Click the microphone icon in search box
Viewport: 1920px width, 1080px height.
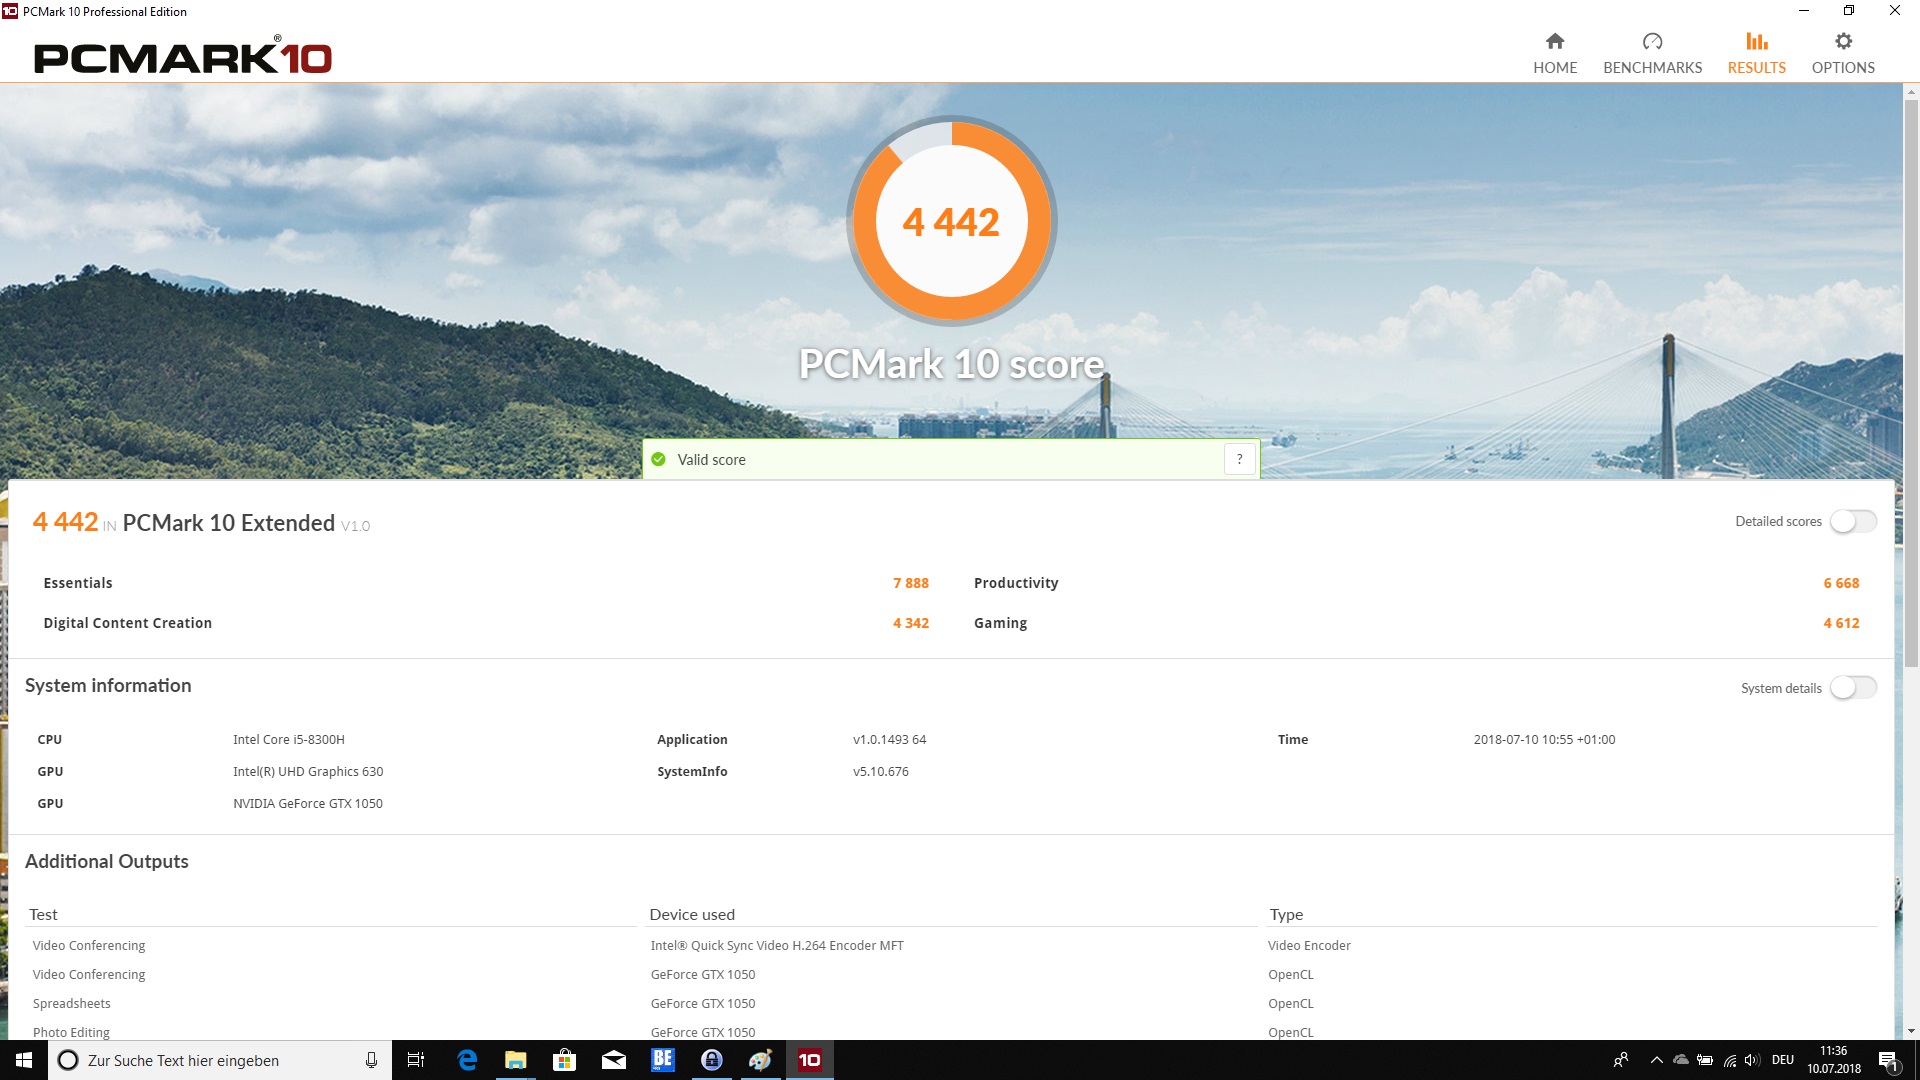[x=371, y=1060]
